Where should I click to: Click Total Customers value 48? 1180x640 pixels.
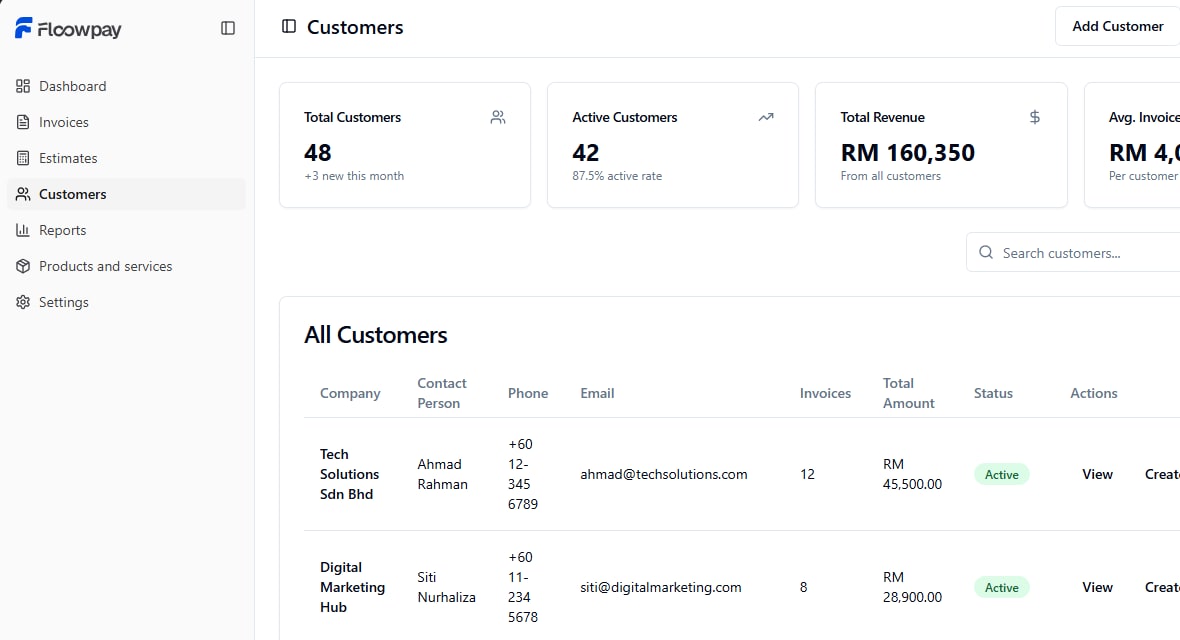click(318, 153)
